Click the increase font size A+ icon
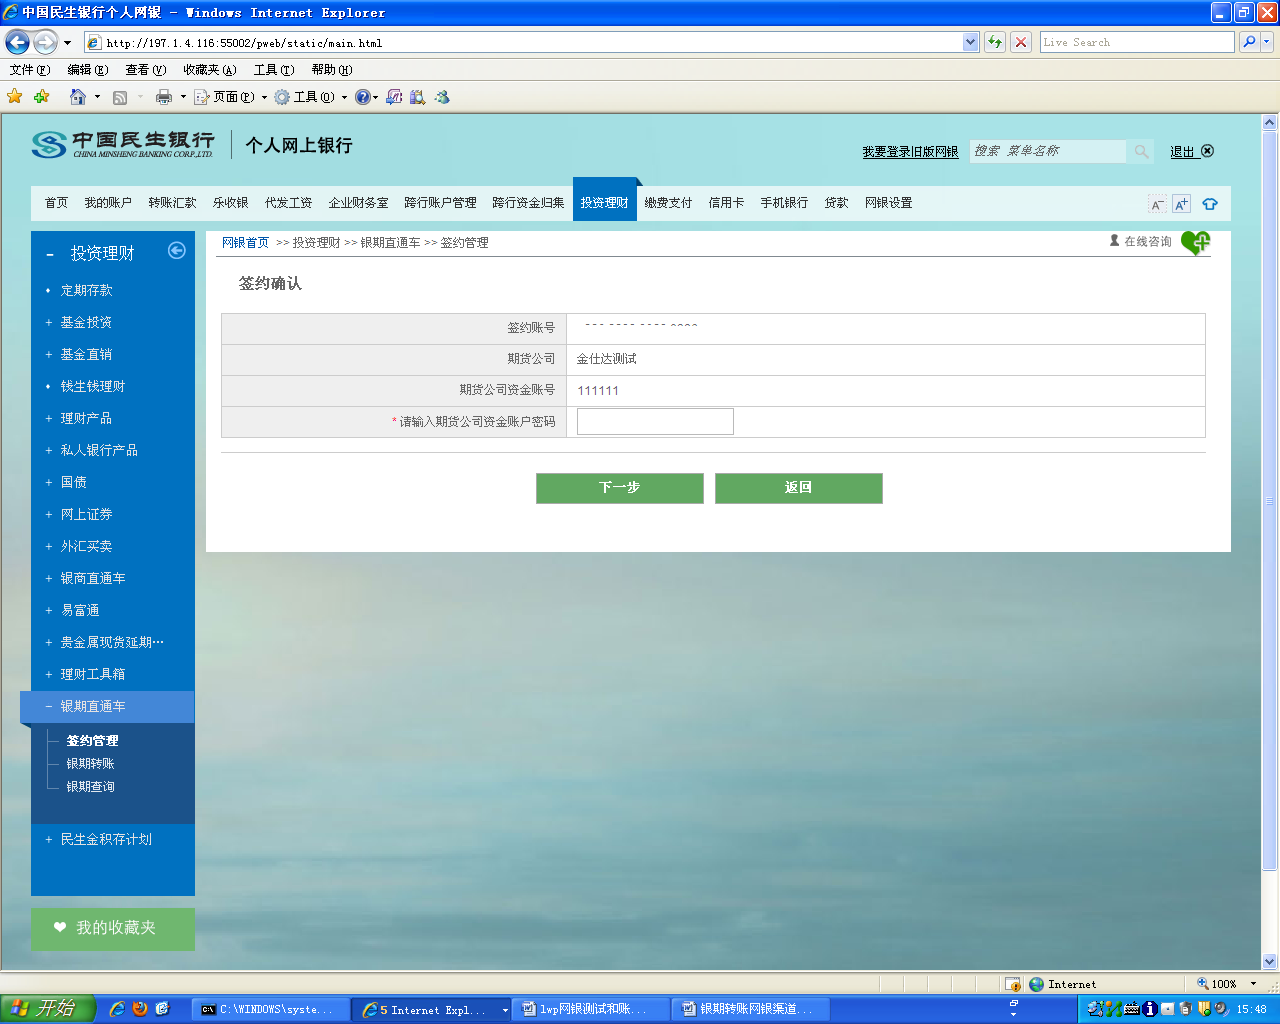This screenshot has height=1024, width=1280. 1181,204
